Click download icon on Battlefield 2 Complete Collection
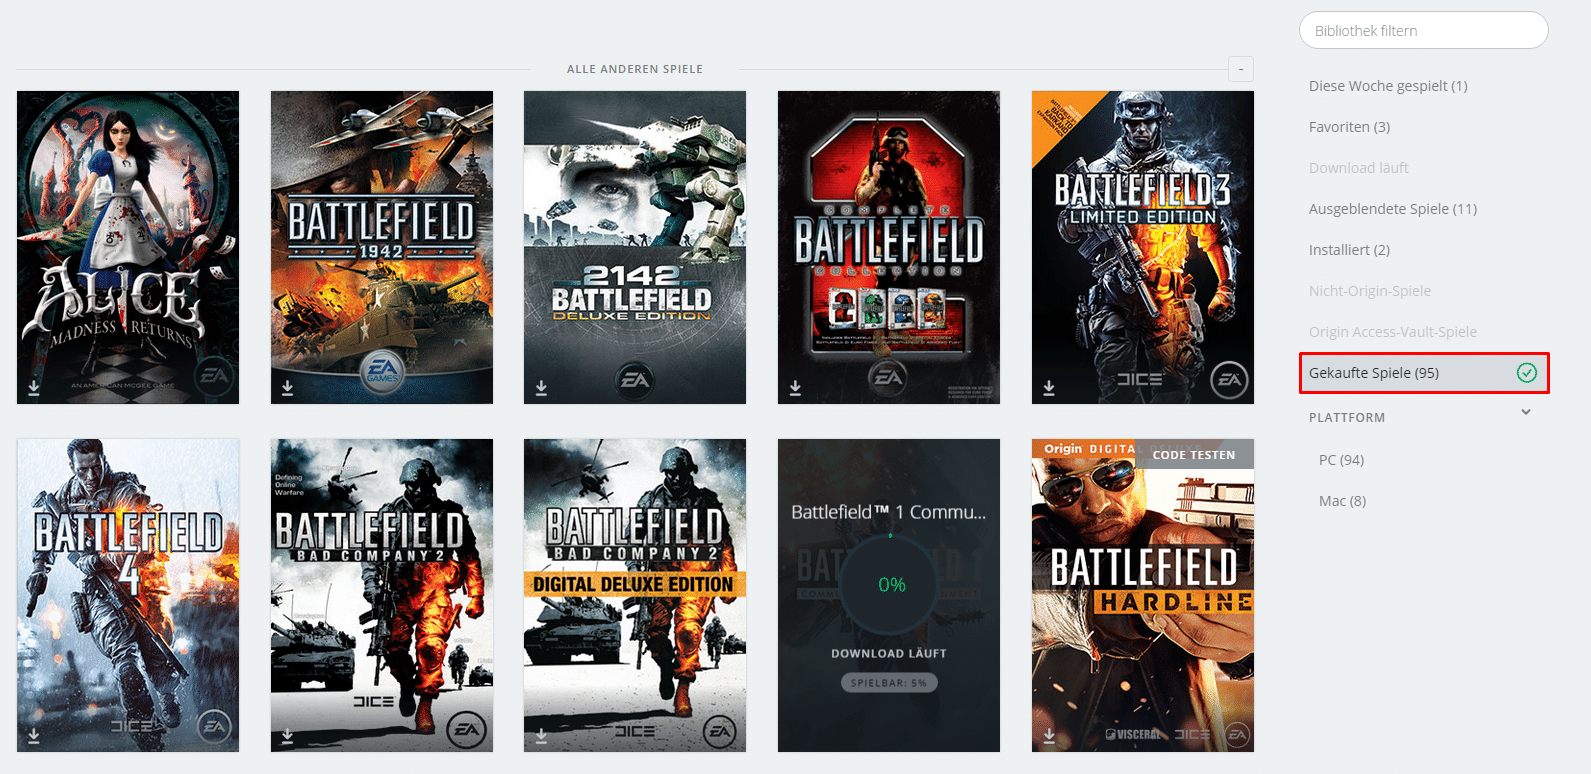The image size is (1591, 774). tap(795, 388)
